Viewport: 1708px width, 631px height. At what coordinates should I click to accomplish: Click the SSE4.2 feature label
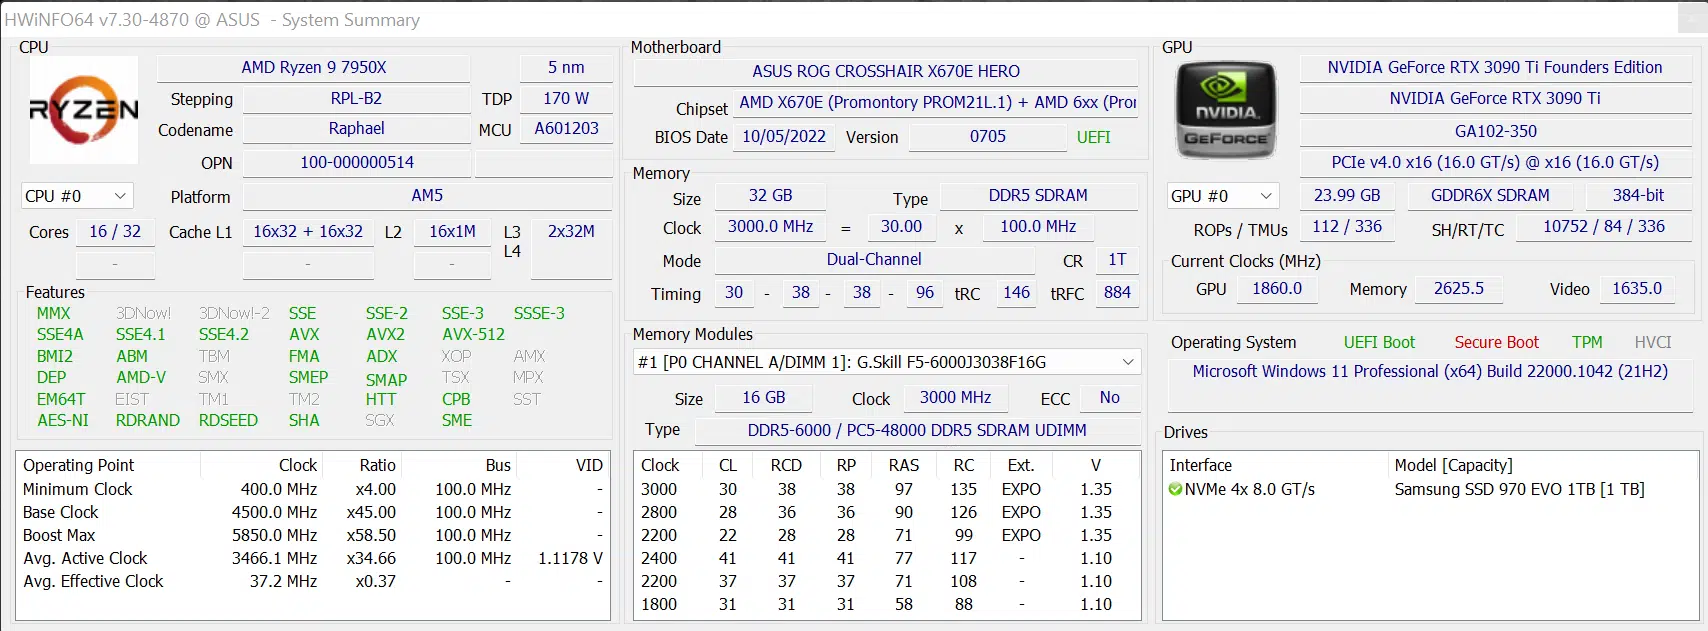click(x=223, y=335)
